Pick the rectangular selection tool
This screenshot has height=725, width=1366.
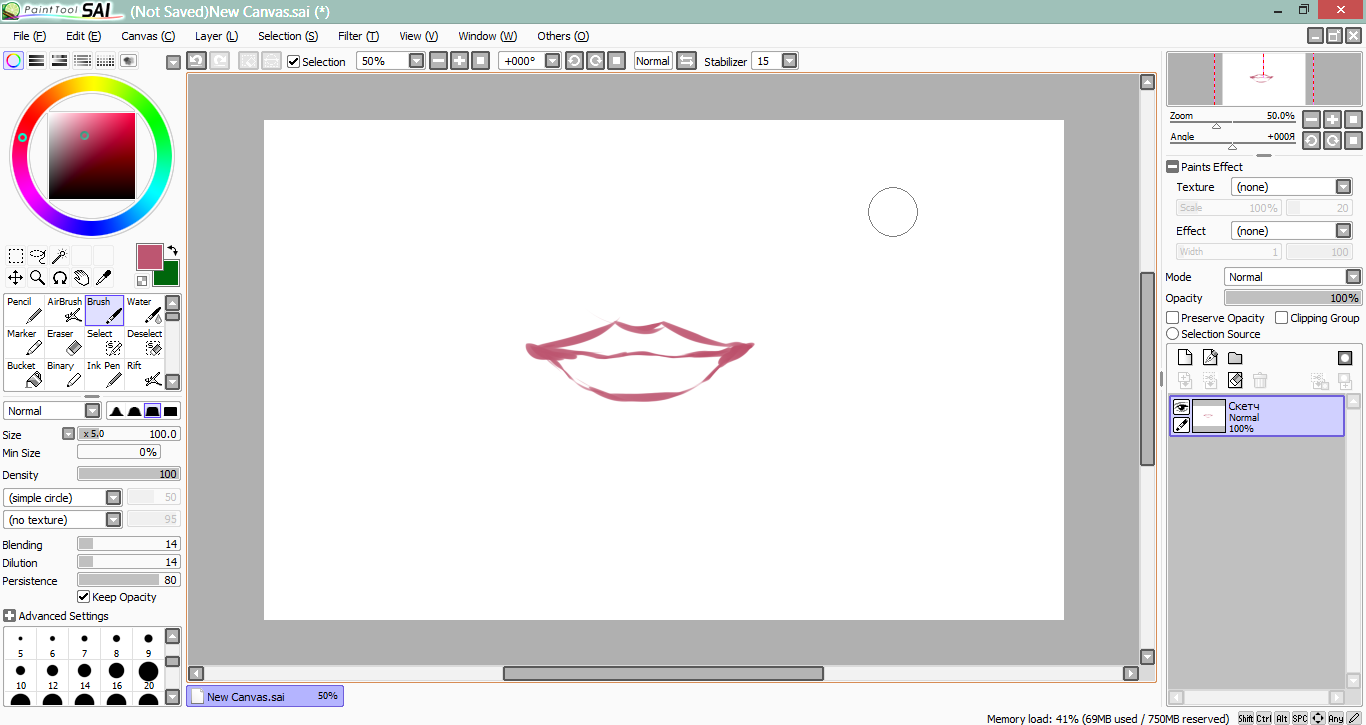16,256
